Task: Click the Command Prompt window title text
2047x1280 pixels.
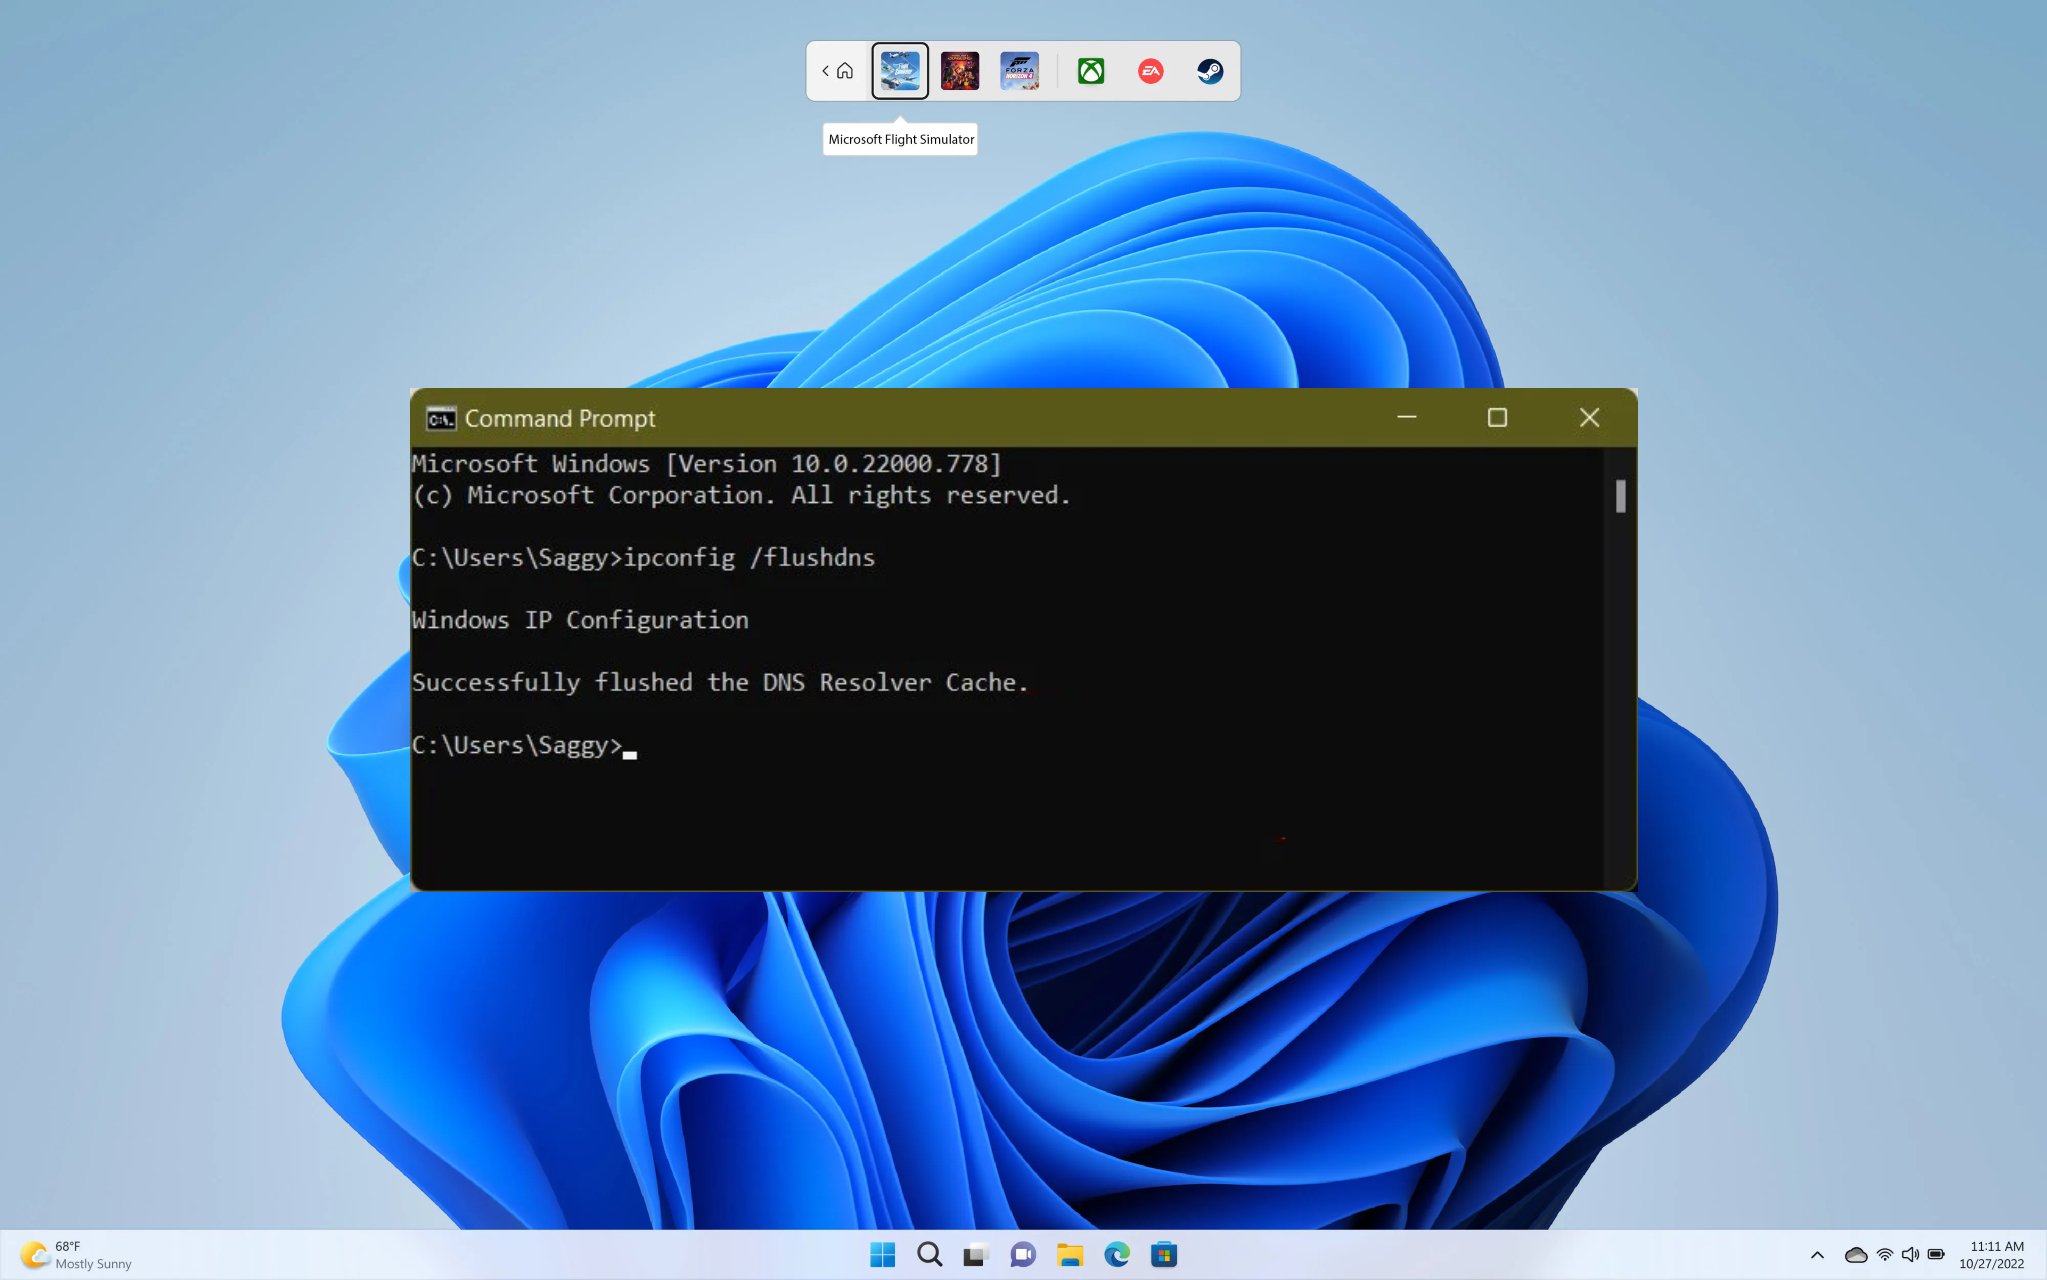Action: (x=560, y=419)
